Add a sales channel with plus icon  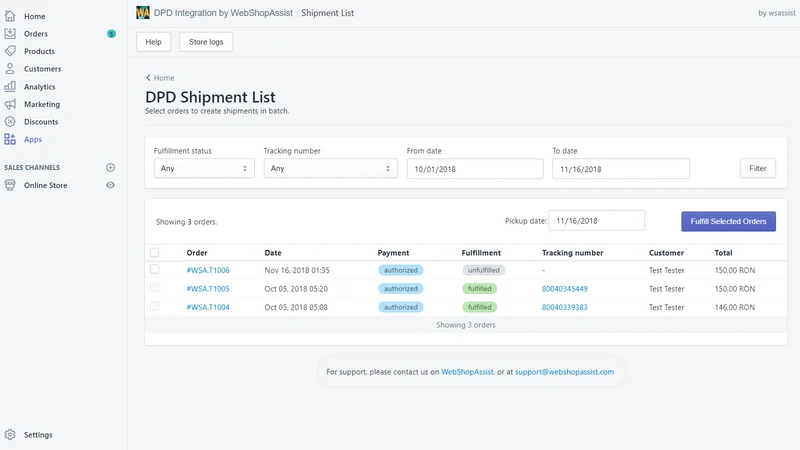pyautogui.click(x=110, y=167)
